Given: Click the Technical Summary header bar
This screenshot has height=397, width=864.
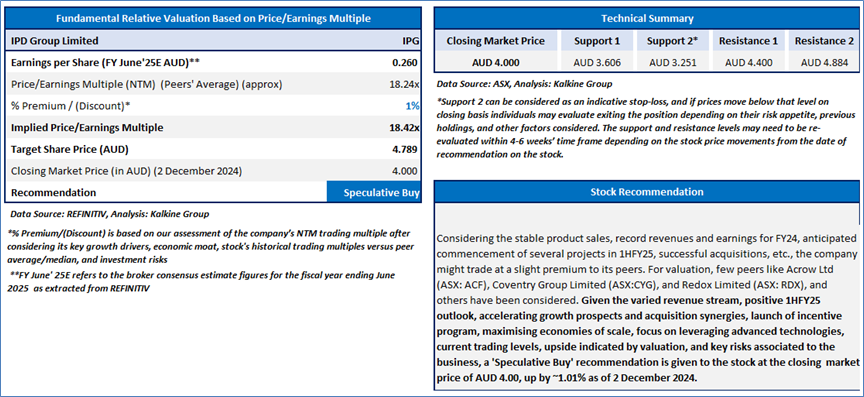Looking at the screenshot, I should click(x=647, y=18).
